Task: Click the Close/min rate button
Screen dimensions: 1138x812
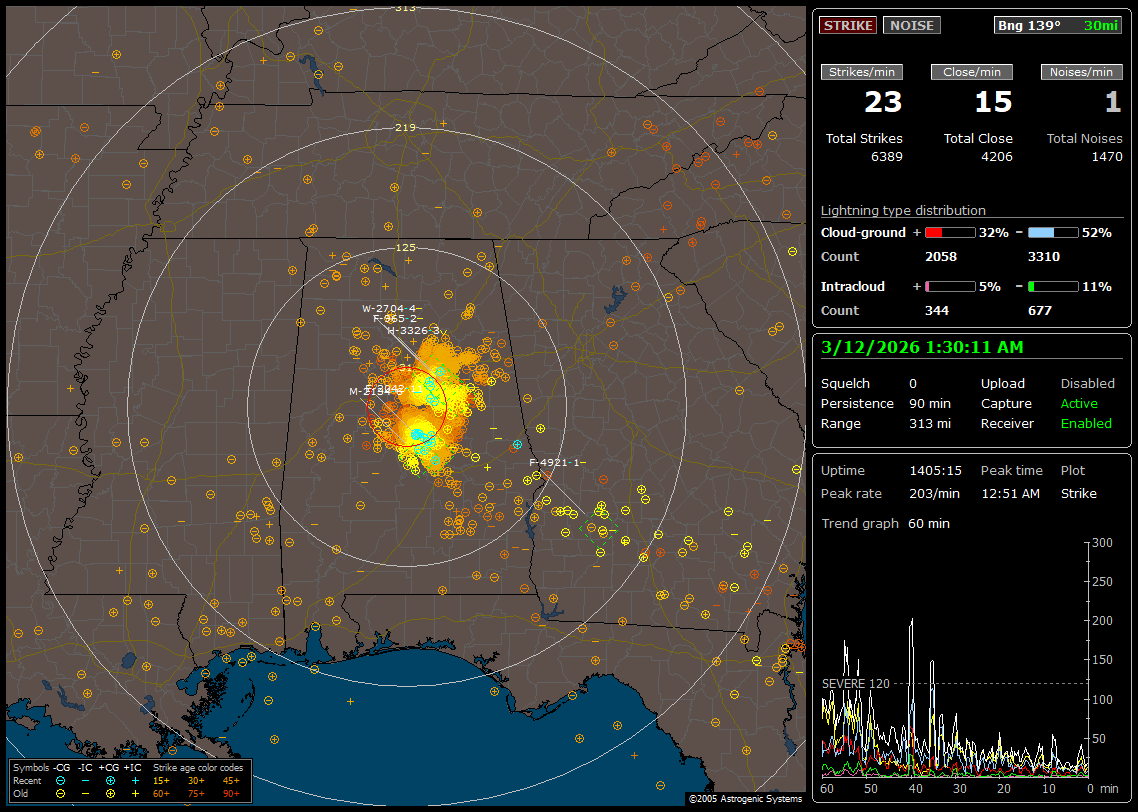Action: [972, 72]
